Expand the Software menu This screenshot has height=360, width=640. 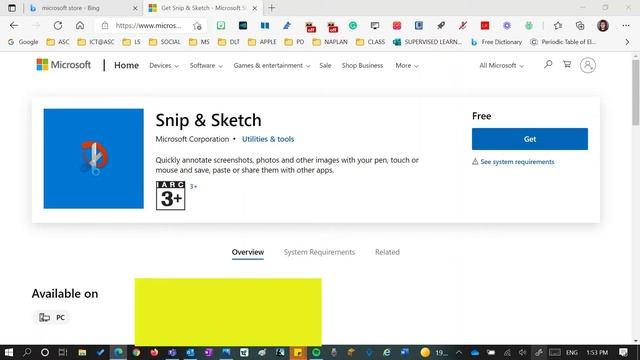click(x=206, y=65)
